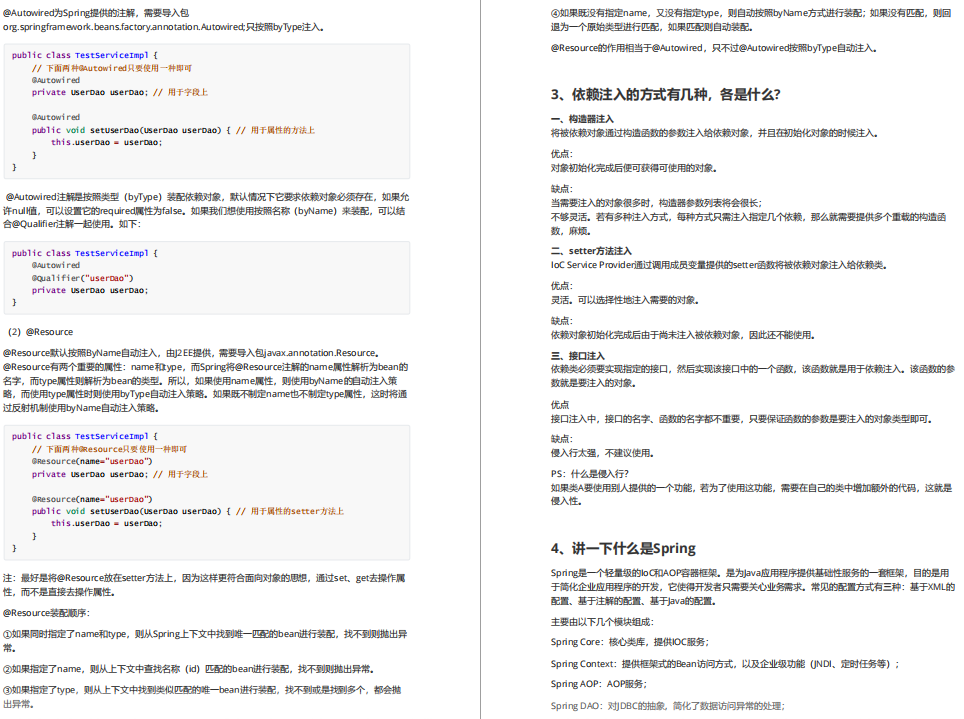Click the line starting "Spring Context：提供框架式的Bean"
The image size is (964, 719).
click(725, 664)
